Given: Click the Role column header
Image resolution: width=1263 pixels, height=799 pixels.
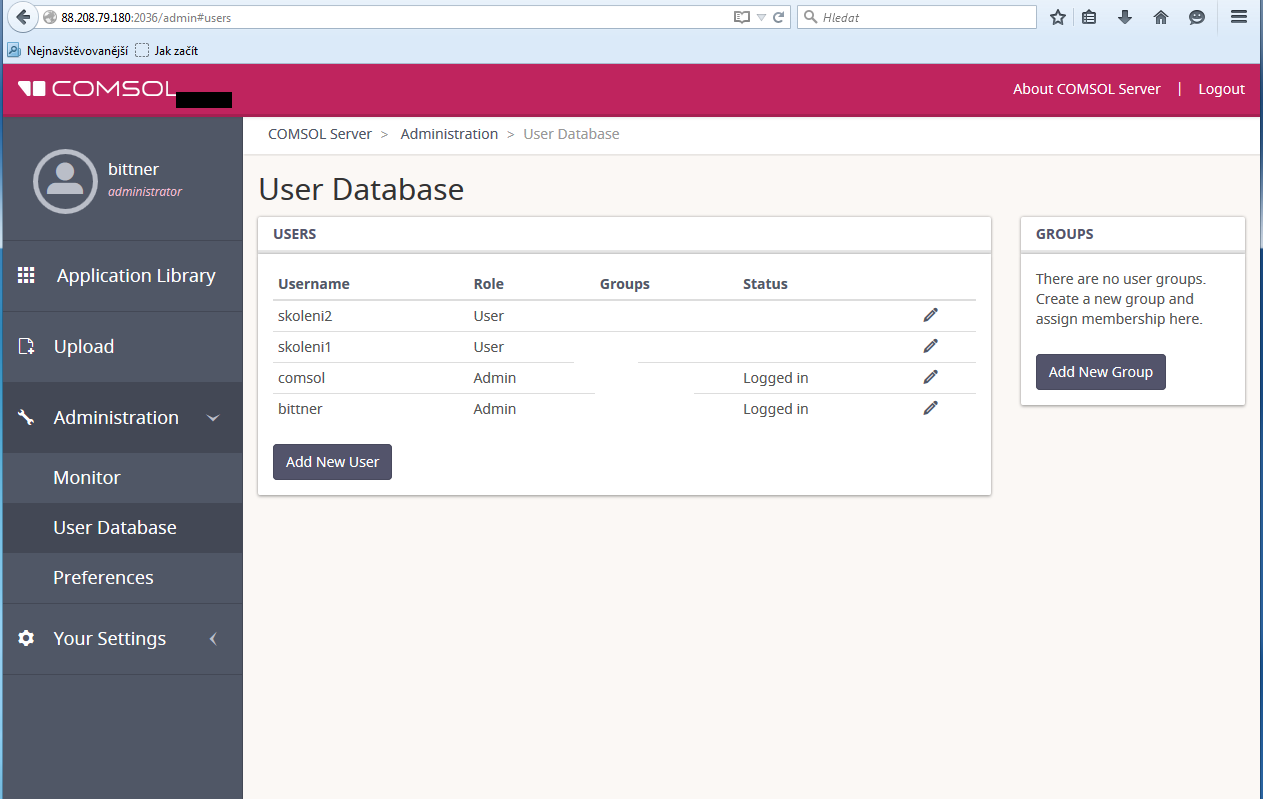Looking at the screenshot, I should click(489, 284).
